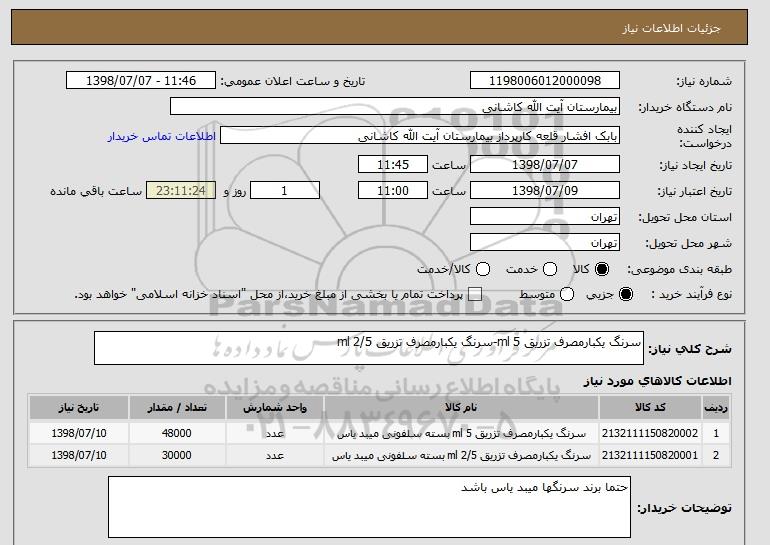770x545 pixels.
Task: Click row 1 need date 1398/07/10
Action: pyautogui.click(x=79, y=434)
